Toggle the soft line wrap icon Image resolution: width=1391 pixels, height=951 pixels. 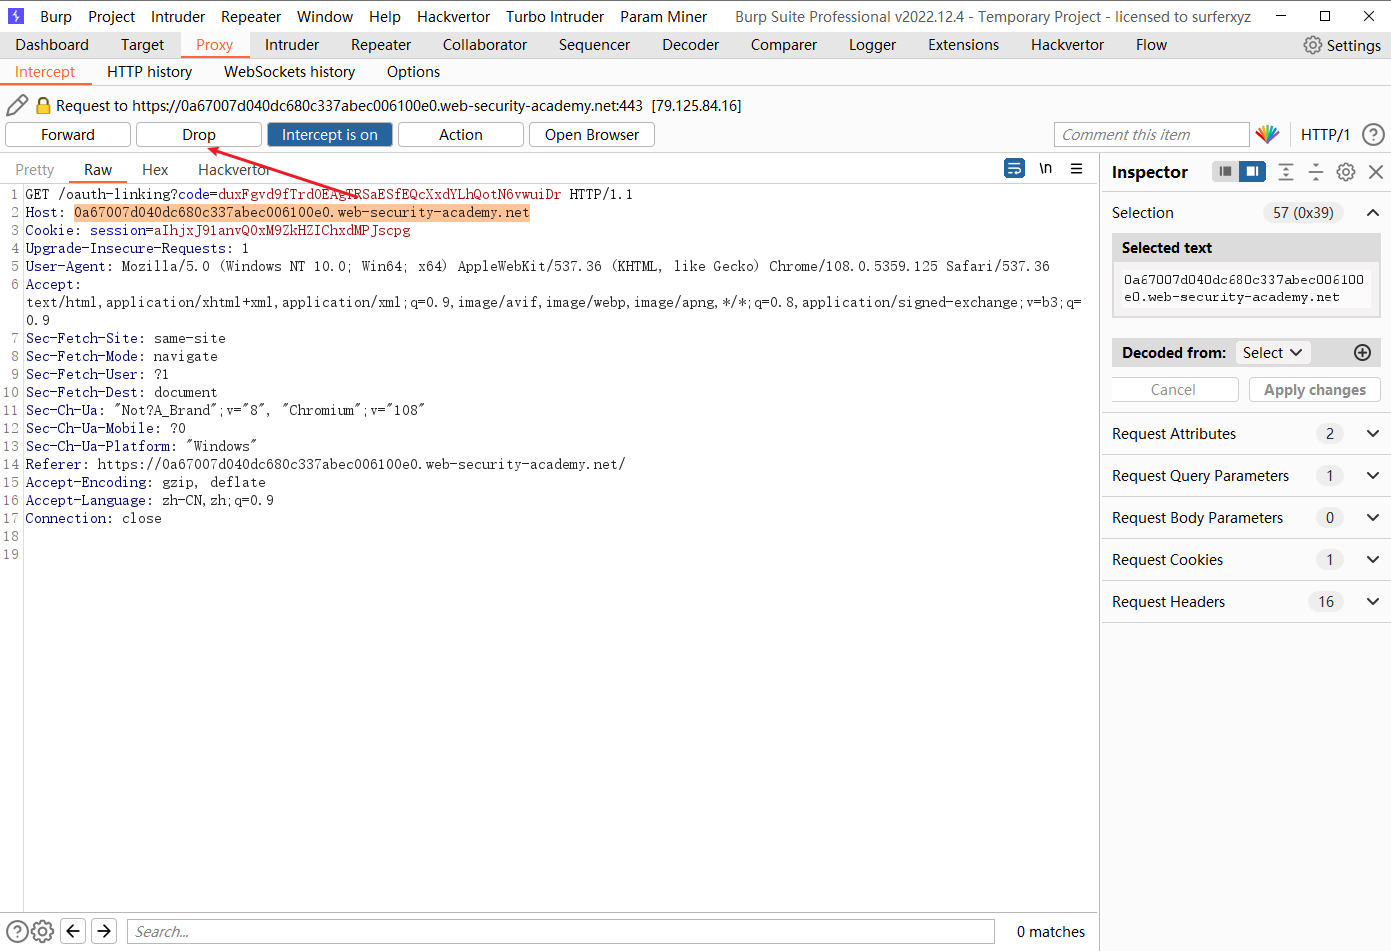1014,168
